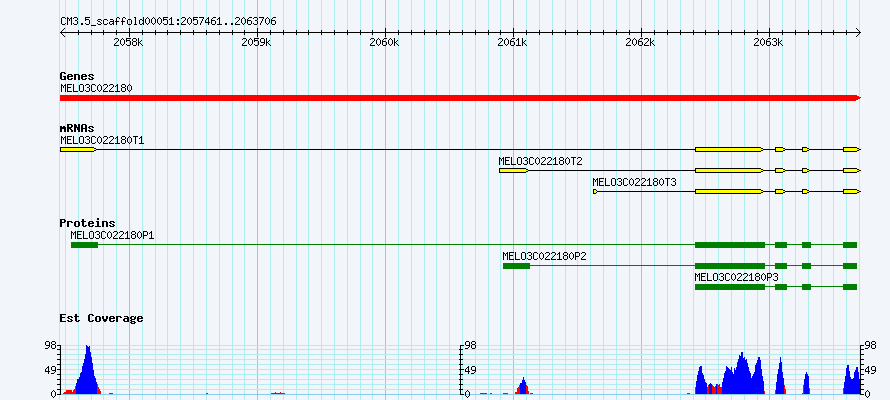Screen dimensions: 890x400
Task: Click the tiny first exon of transcript T3
Action: [x=595, y=192]
